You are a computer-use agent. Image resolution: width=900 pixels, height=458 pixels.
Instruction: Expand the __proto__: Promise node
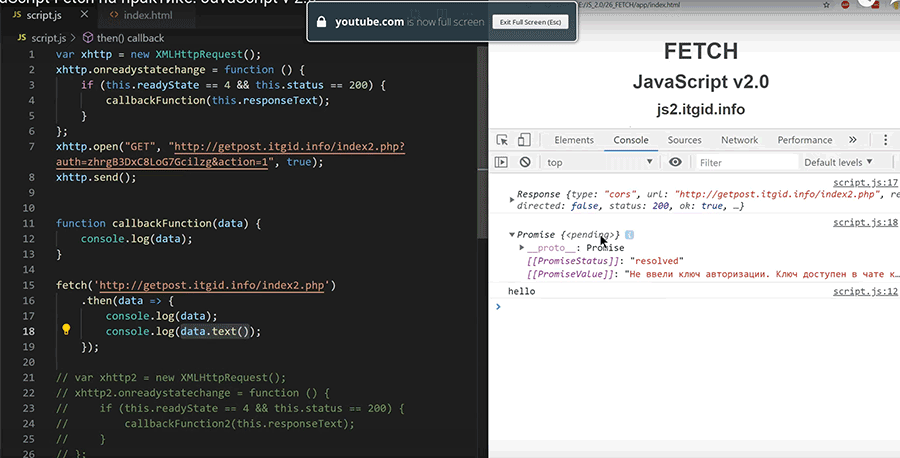pyautogui.click(x=521, y=248)
